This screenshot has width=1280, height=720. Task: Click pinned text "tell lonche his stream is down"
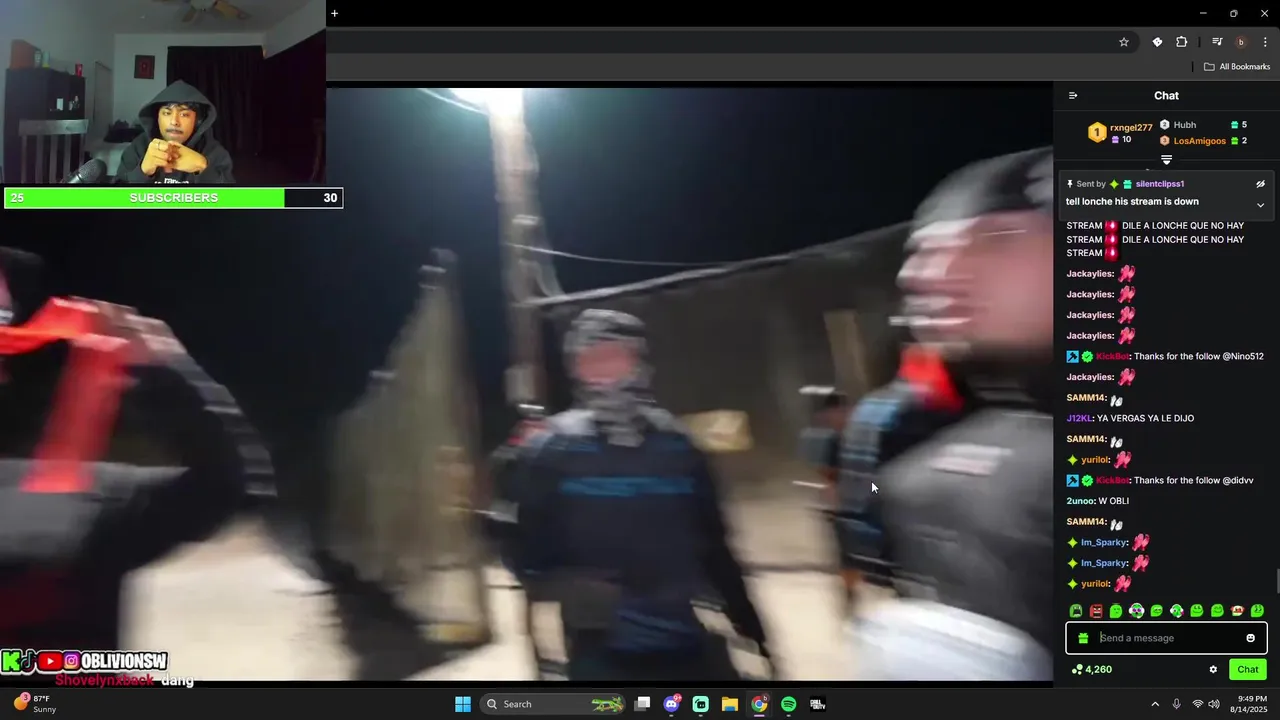1132,202
